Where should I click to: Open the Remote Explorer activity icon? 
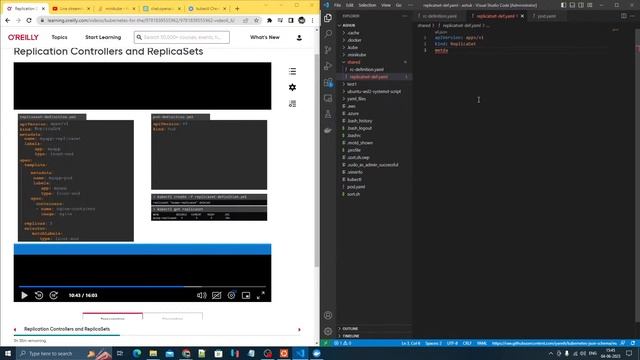328,98
